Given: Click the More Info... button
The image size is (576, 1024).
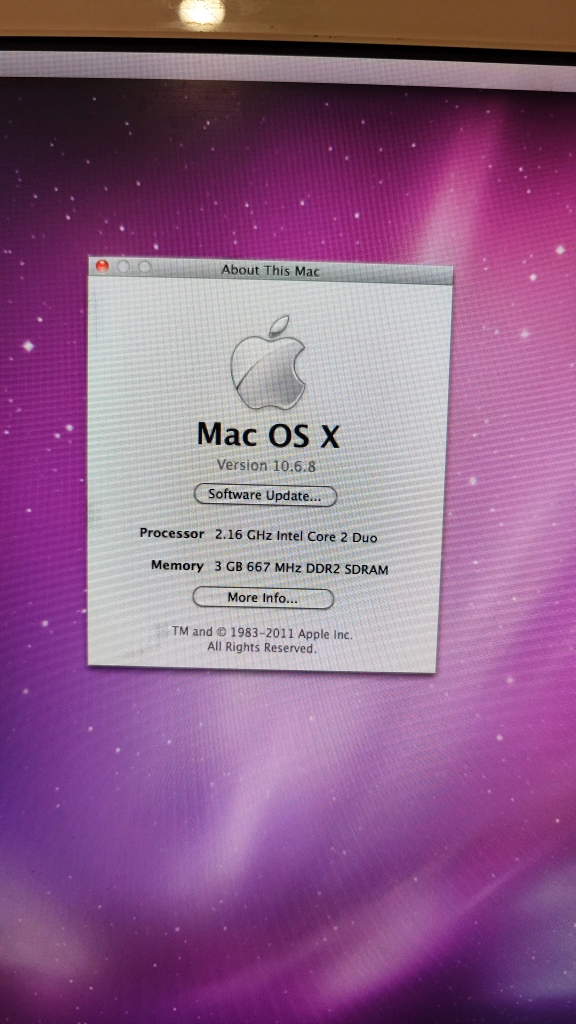Looking at the screenshot, I should coord(263,598).
